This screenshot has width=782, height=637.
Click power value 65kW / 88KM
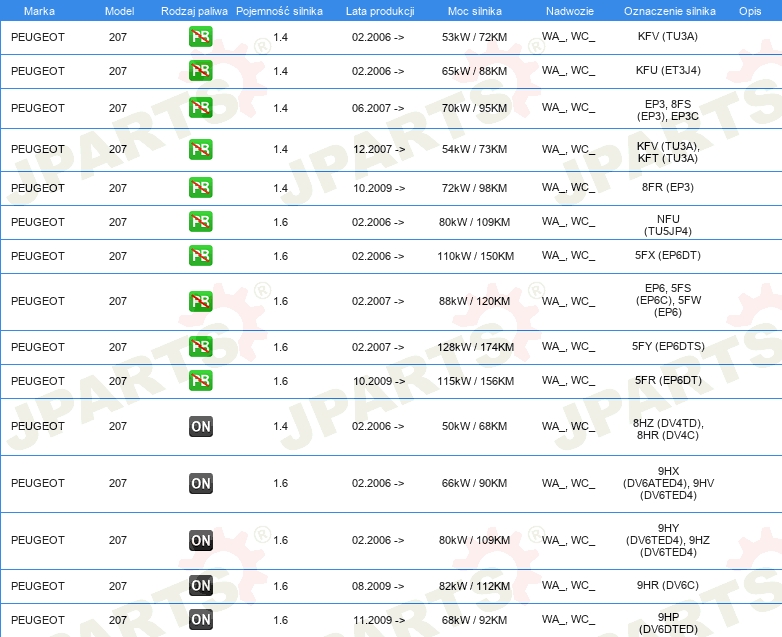tap(474, 71)
